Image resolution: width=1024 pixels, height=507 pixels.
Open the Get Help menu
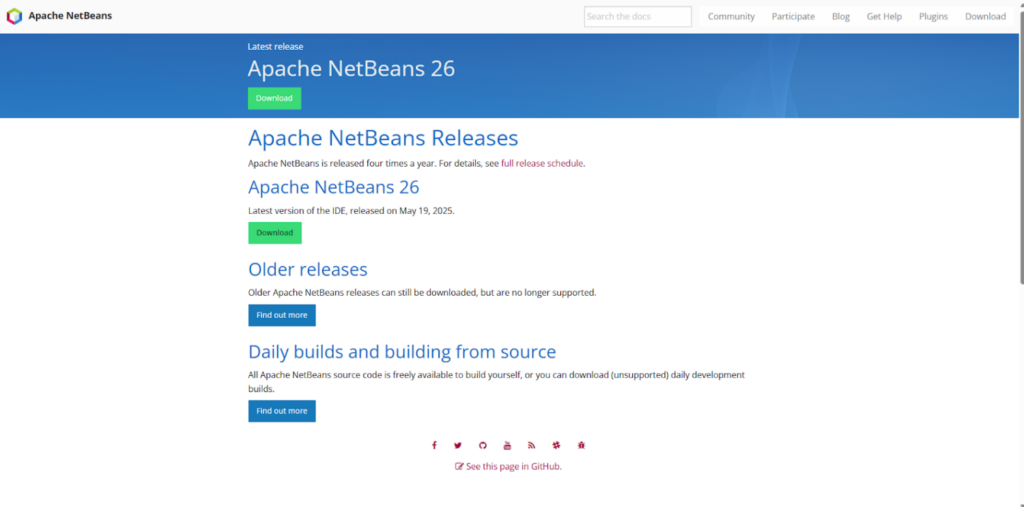(884, 16)
